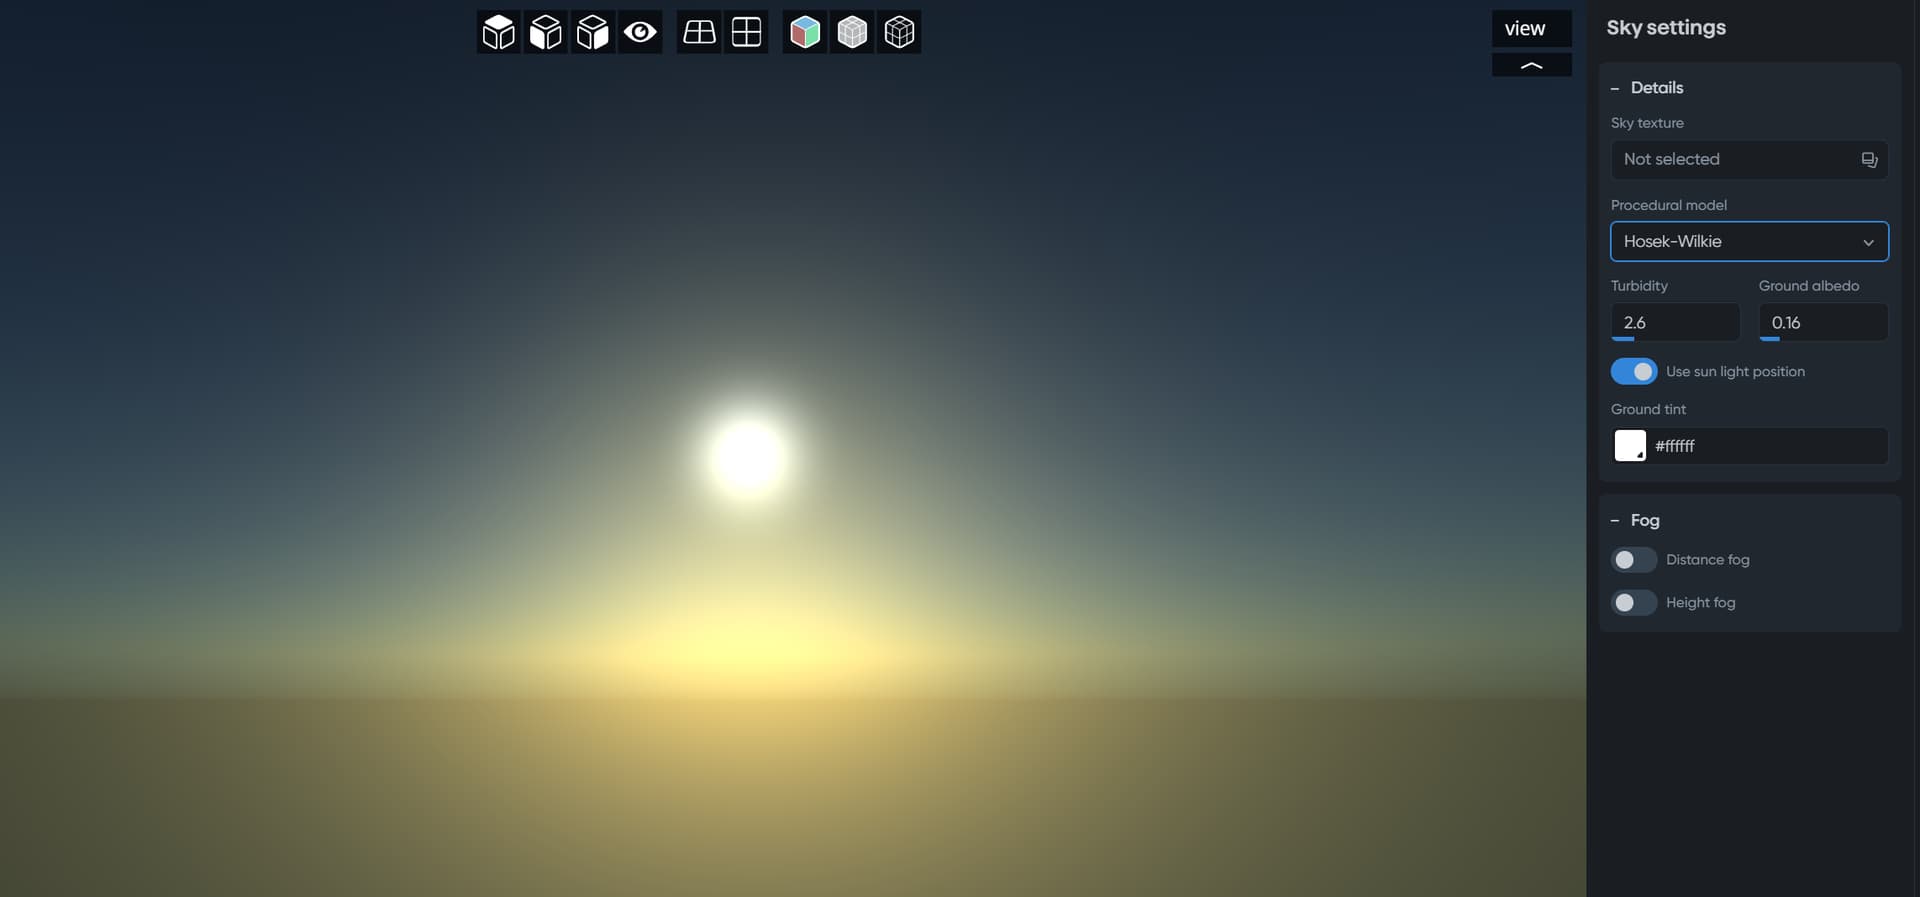This screenshot has width=1920, height=897.
Task: Click the view button
Action: tap(1531, 29)
